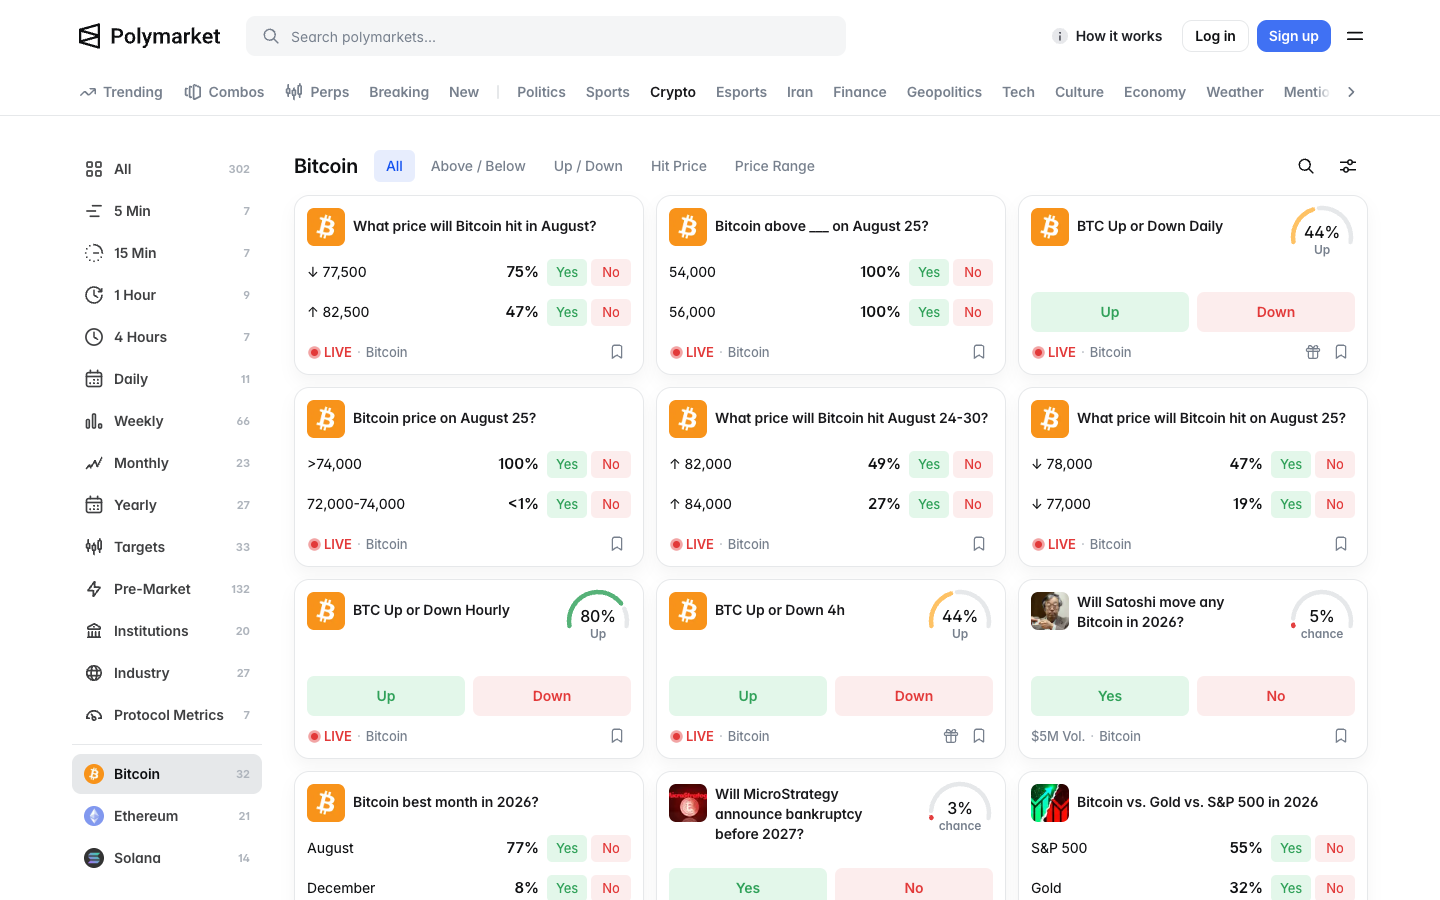Bookmark 'What price will Bitcoin hit in August?'
This screenshot has height=900, width=1440.
[617, 352]
